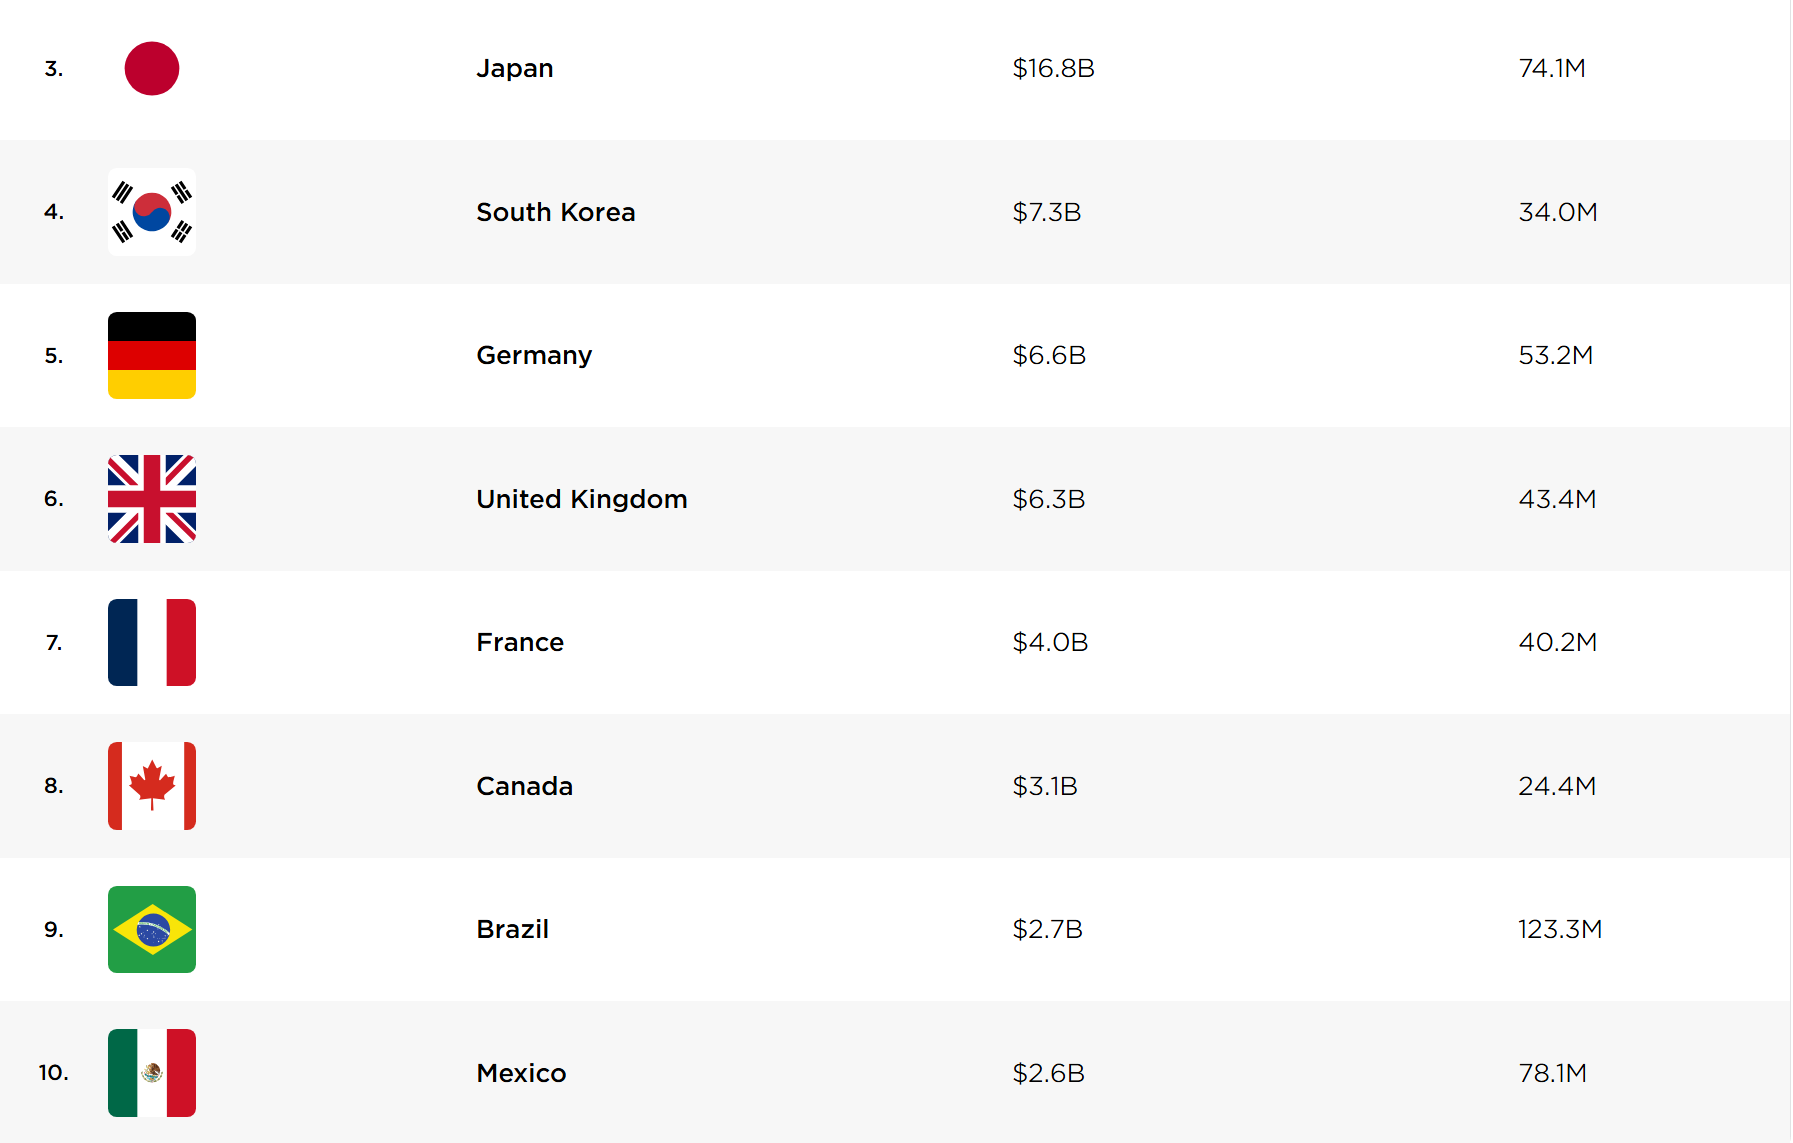Select the Canada flag icon

pyautogui.click(x=152, y=786)
